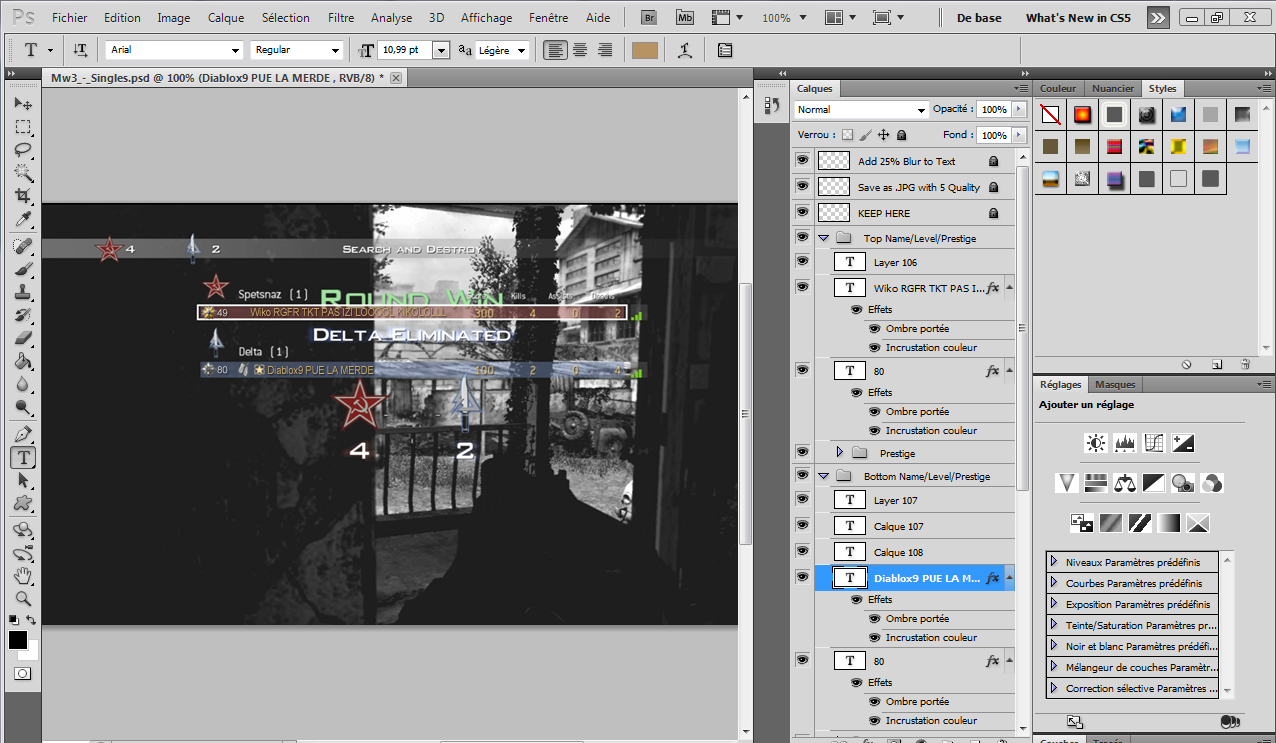Launch Adobe Bridge from top bar
The height and width of the screenshot is (743, 1276).
coord(649,18)
